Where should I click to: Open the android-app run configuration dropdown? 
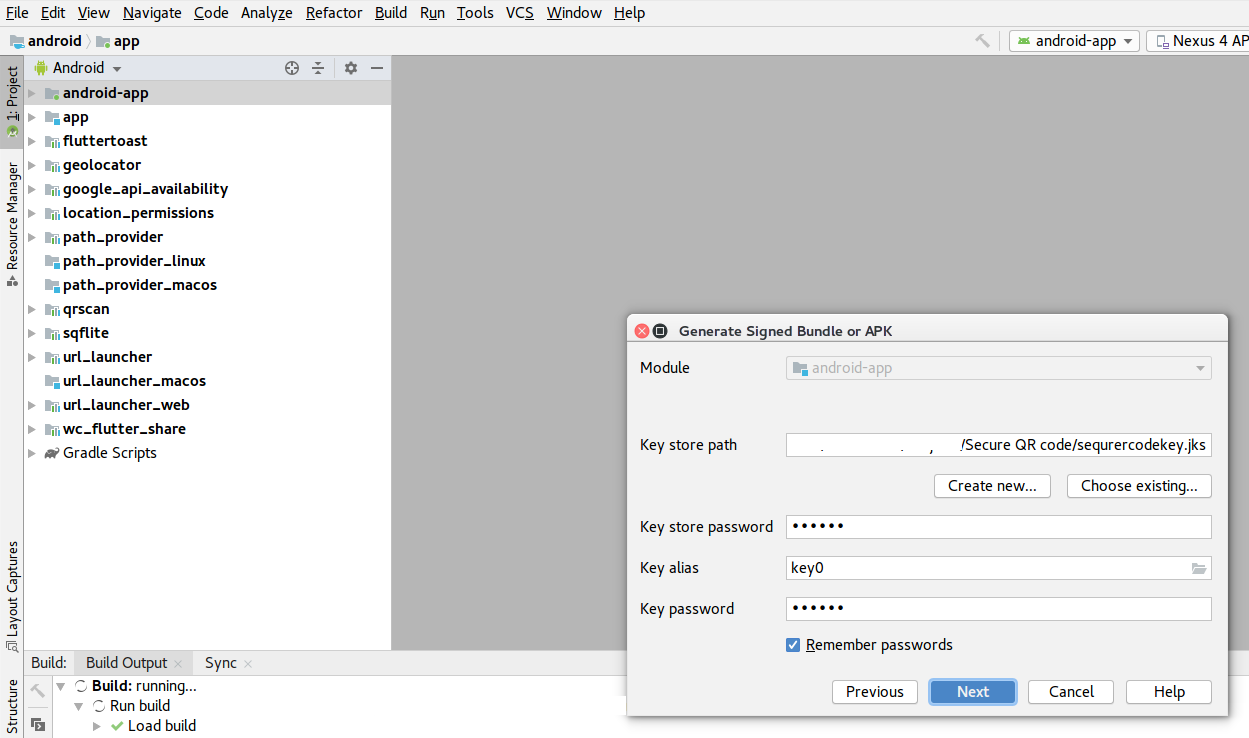(1074, 41)
